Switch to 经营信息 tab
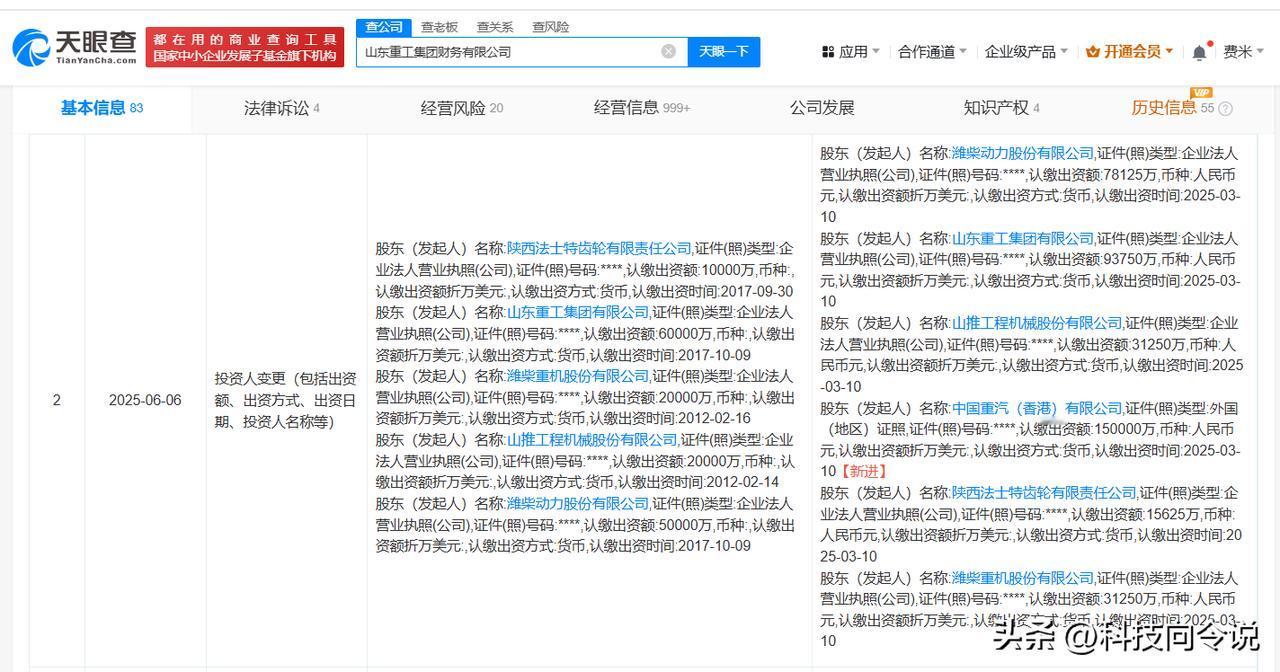The image size is (1280, 672). coord(642,108)
